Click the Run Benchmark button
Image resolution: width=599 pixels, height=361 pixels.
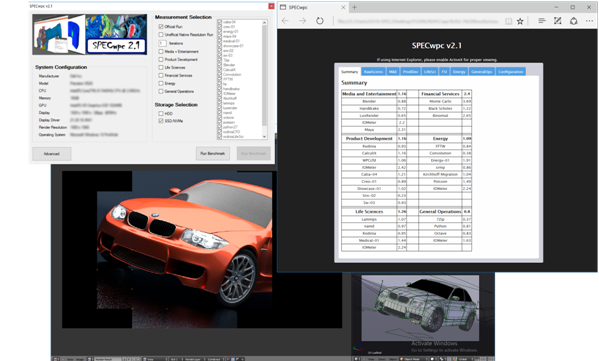pos(213,154)
